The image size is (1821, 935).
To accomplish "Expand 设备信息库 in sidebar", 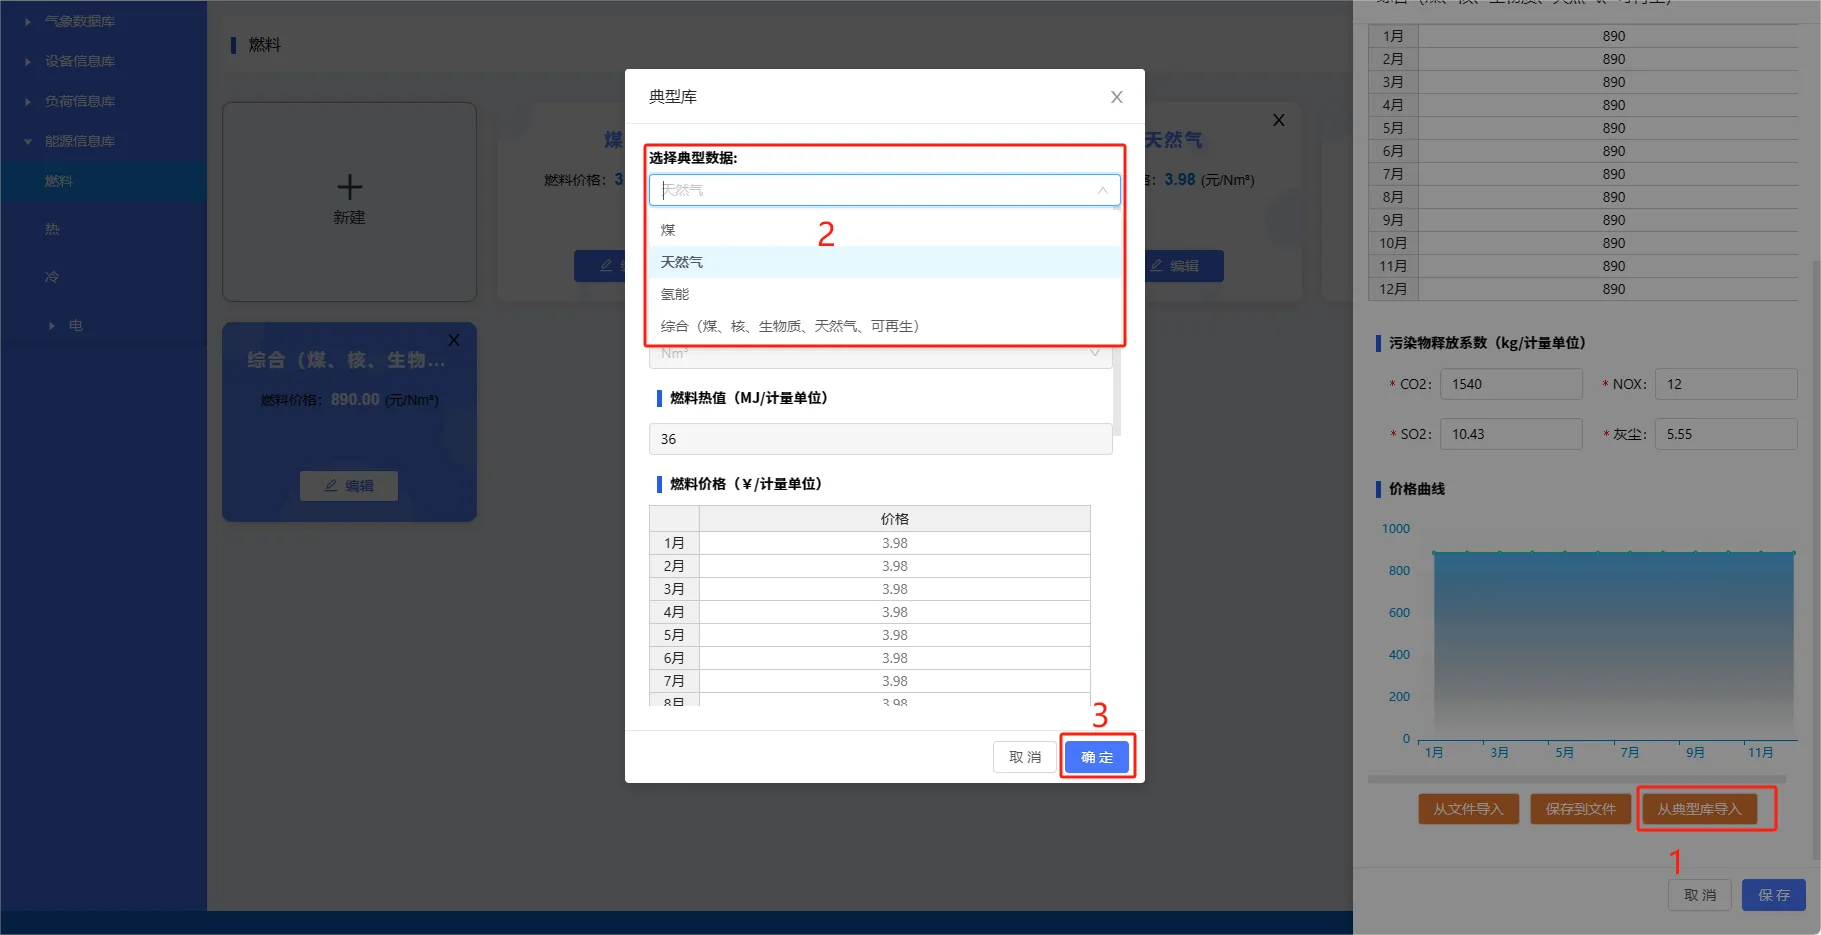I will [x=28, y=61].
